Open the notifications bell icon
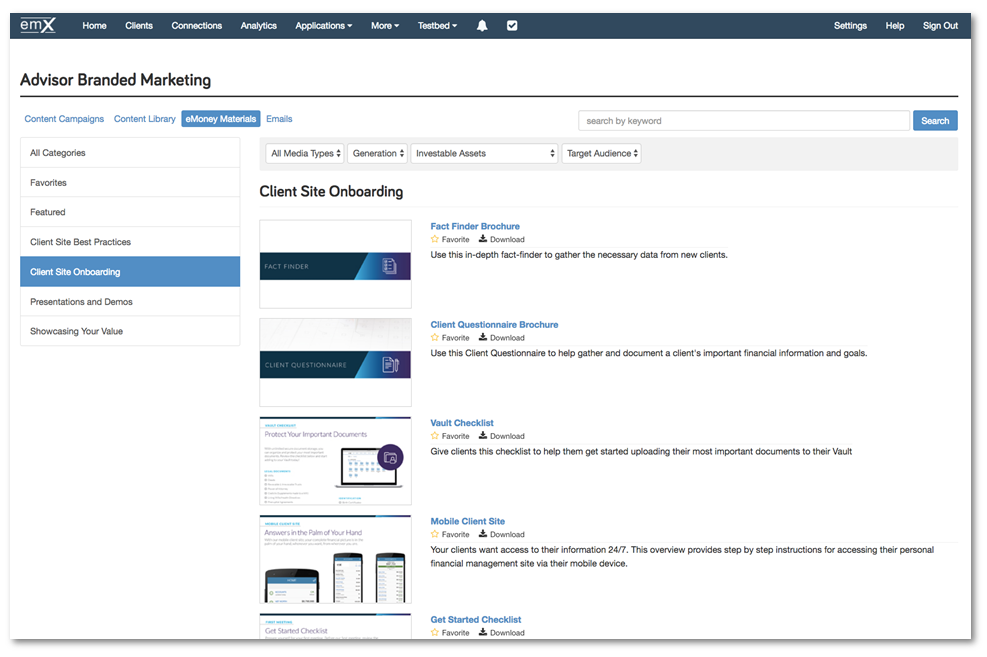 click(482, 26)
